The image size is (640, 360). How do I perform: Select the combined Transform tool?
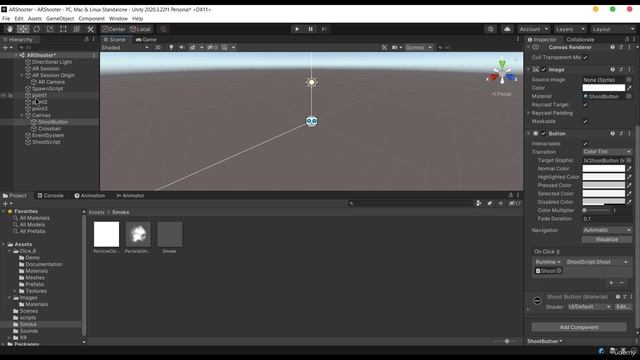[77, 29]
